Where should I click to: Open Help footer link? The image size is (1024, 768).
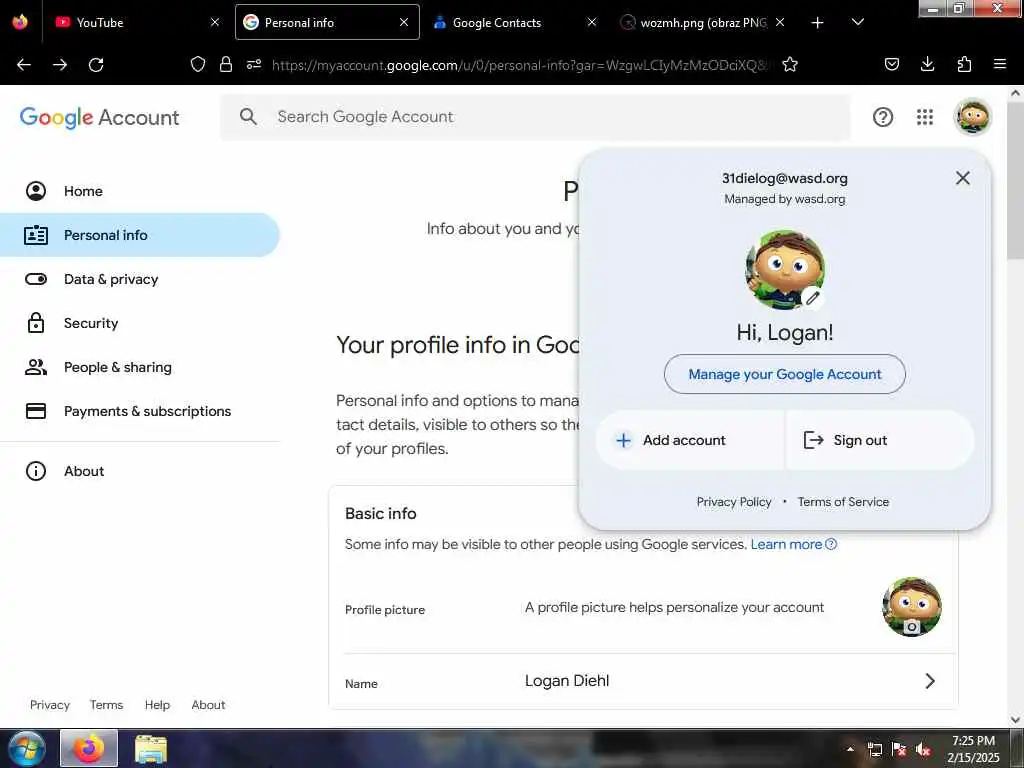157,705
